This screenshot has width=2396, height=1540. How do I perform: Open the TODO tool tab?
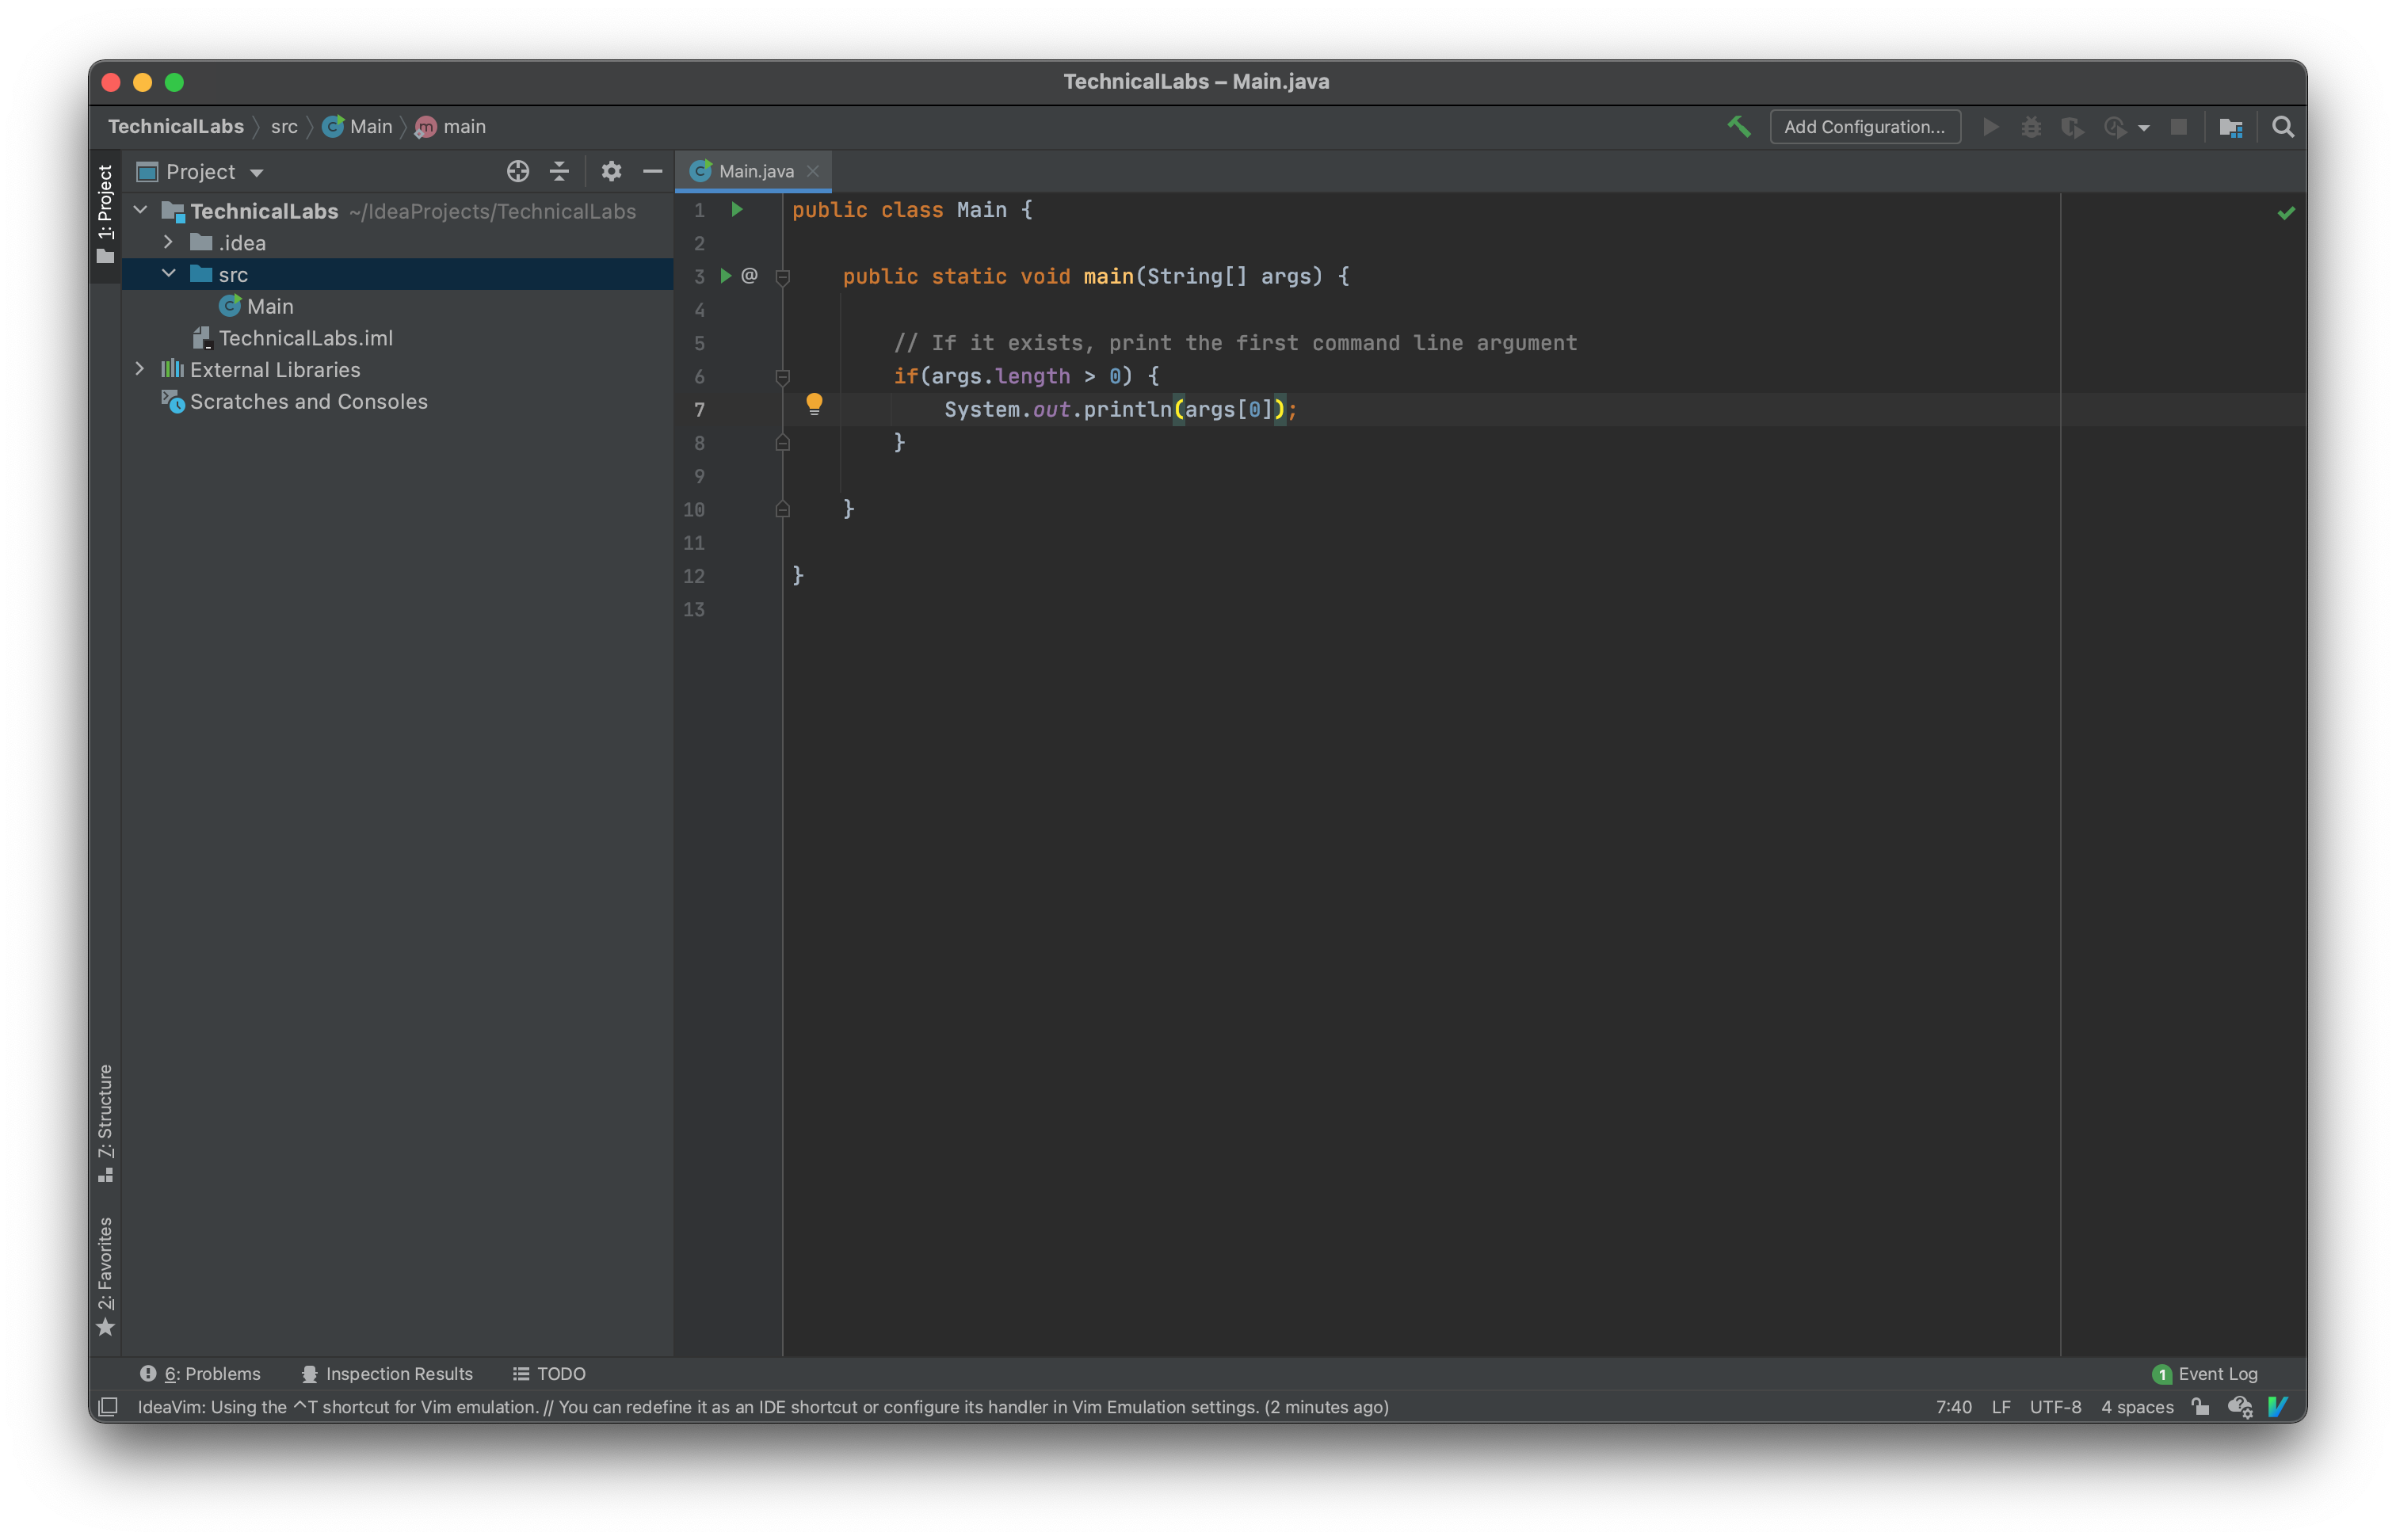pyautogui.click(x=549, y=1373)
